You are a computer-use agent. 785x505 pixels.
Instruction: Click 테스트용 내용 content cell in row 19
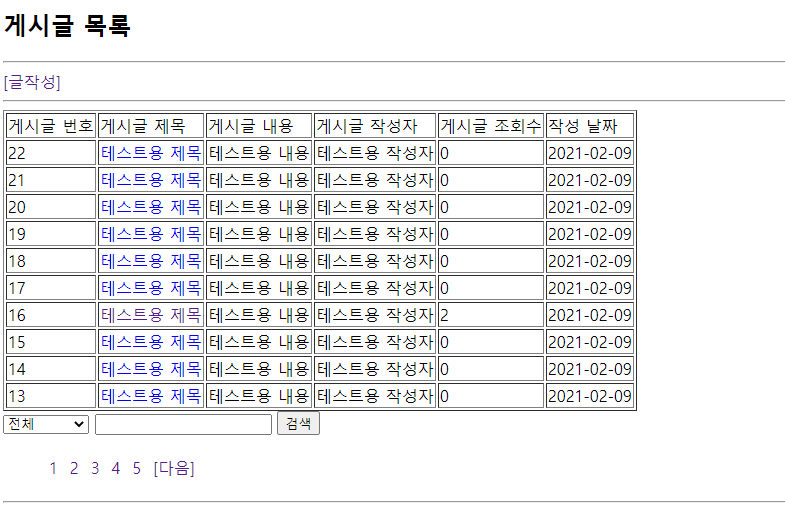[259, 234]
